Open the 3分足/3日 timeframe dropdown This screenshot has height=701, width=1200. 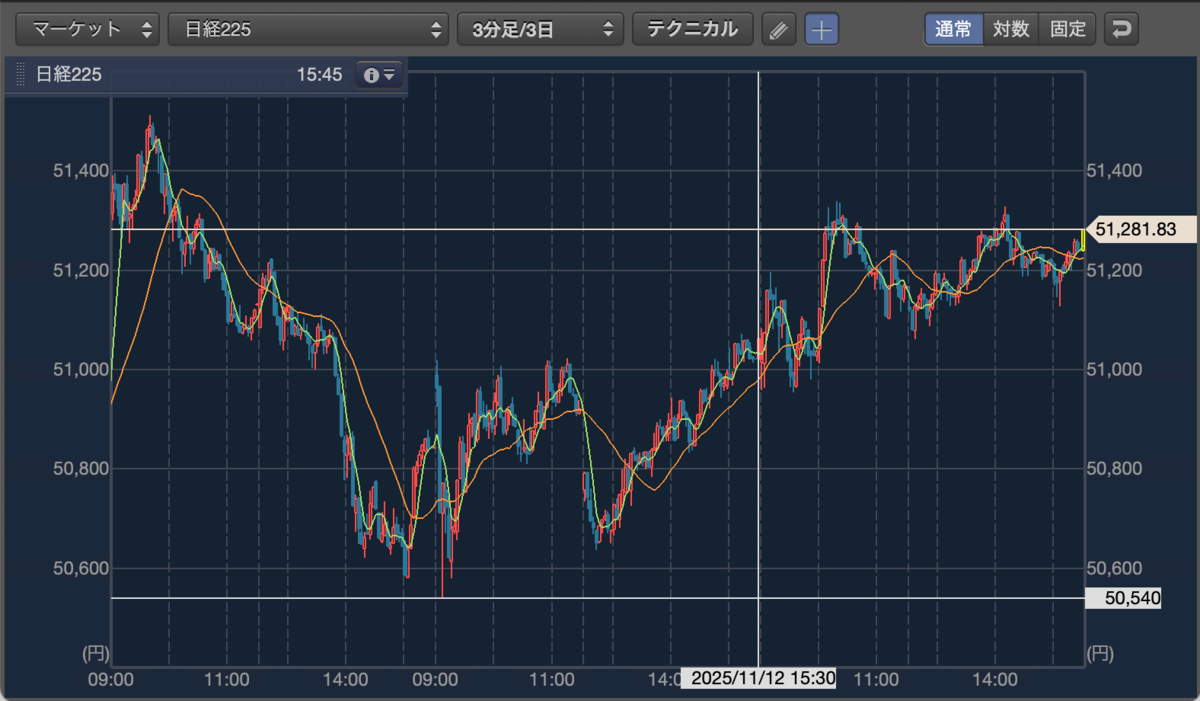pos(540,29)
